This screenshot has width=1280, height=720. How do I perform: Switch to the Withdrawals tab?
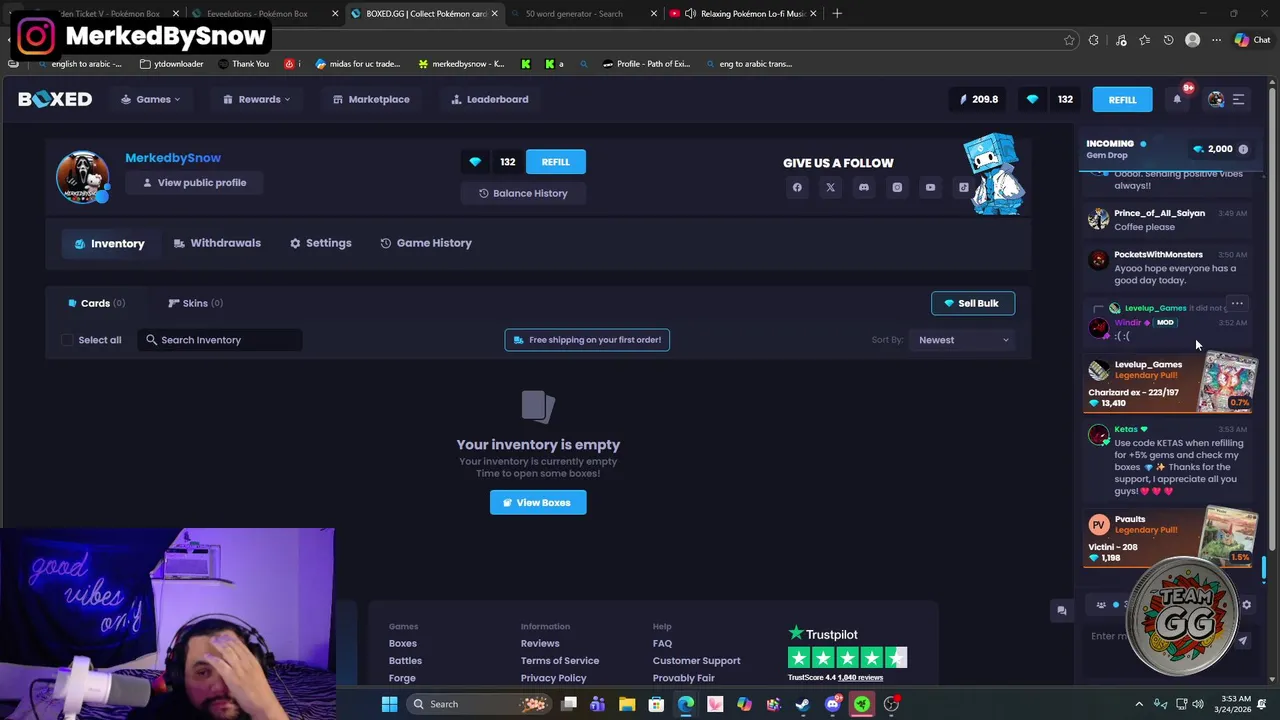(217, 243)
